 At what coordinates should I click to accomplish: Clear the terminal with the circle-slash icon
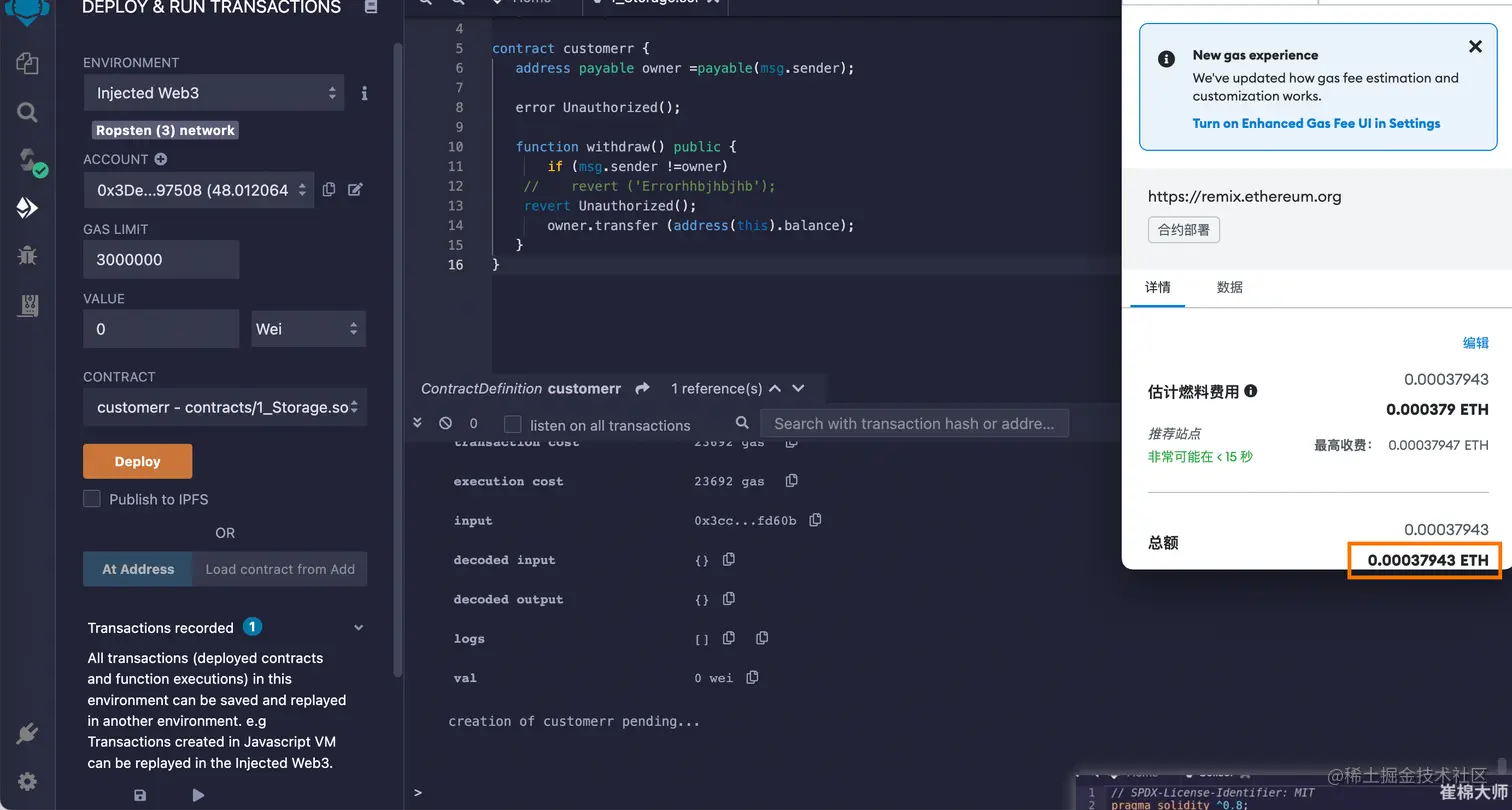click(445, 424)
